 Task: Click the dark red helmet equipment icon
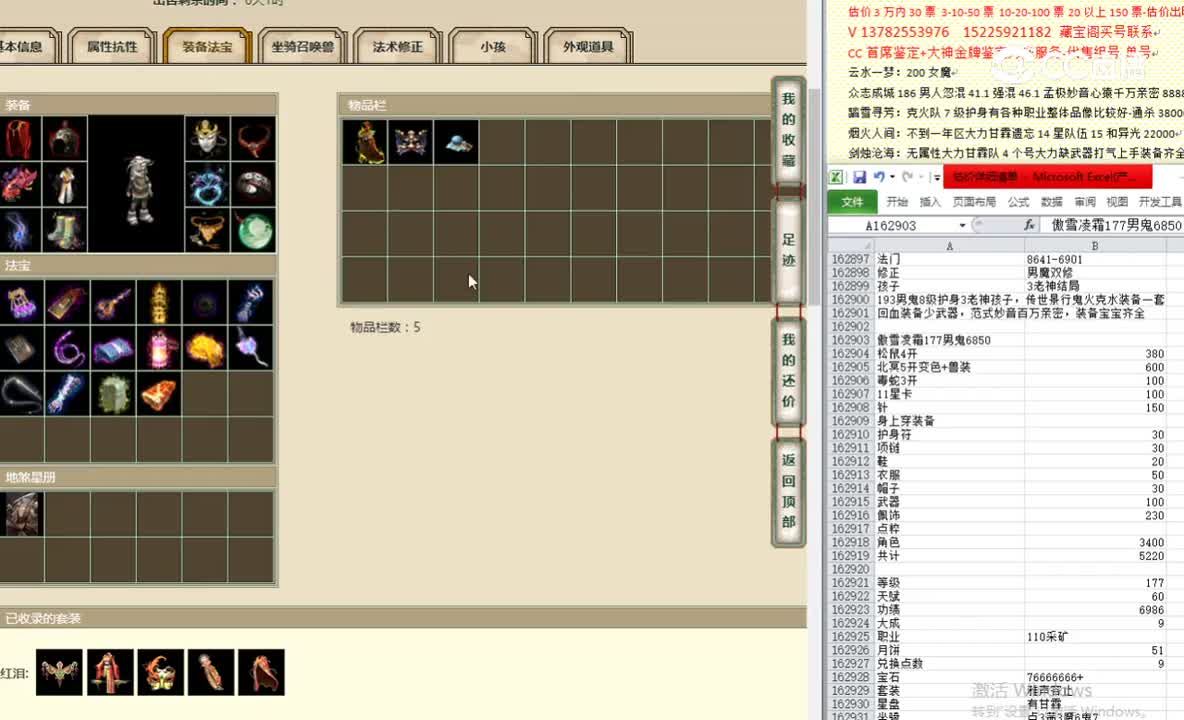pyautogui.click(x=65, y=139)
